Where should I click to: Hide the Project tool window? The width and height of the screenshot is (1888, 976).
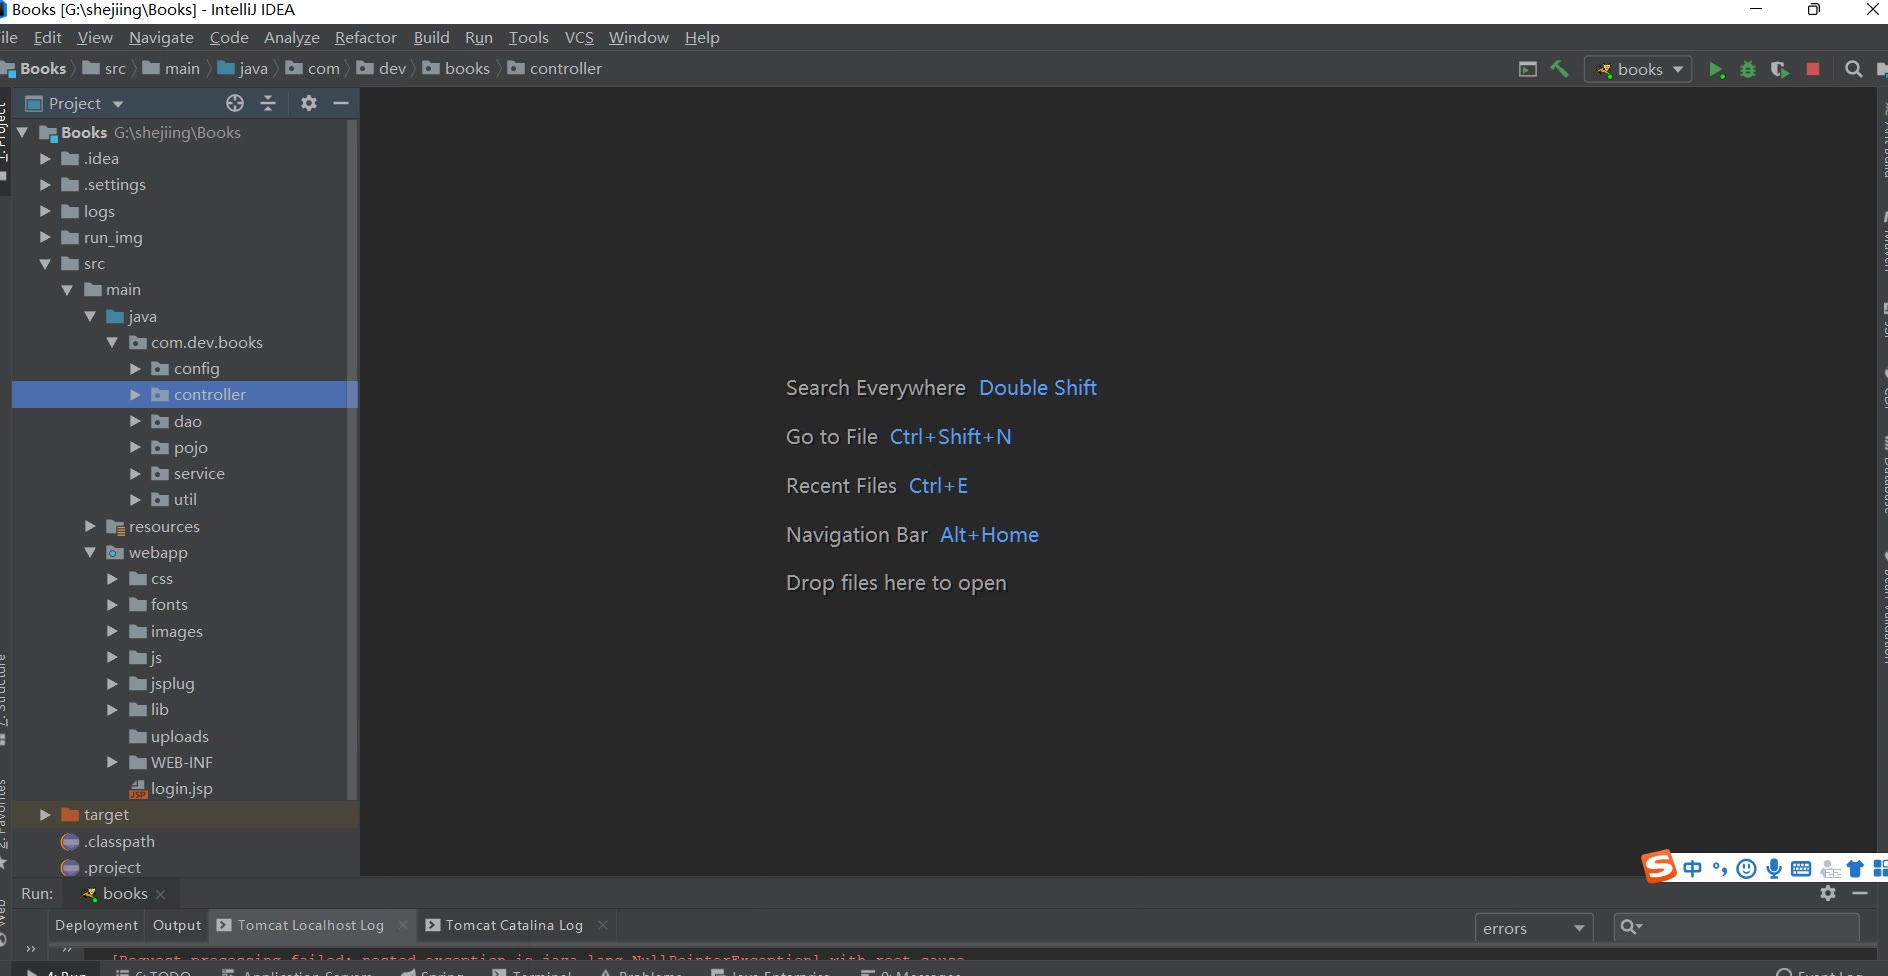point(341,103)
